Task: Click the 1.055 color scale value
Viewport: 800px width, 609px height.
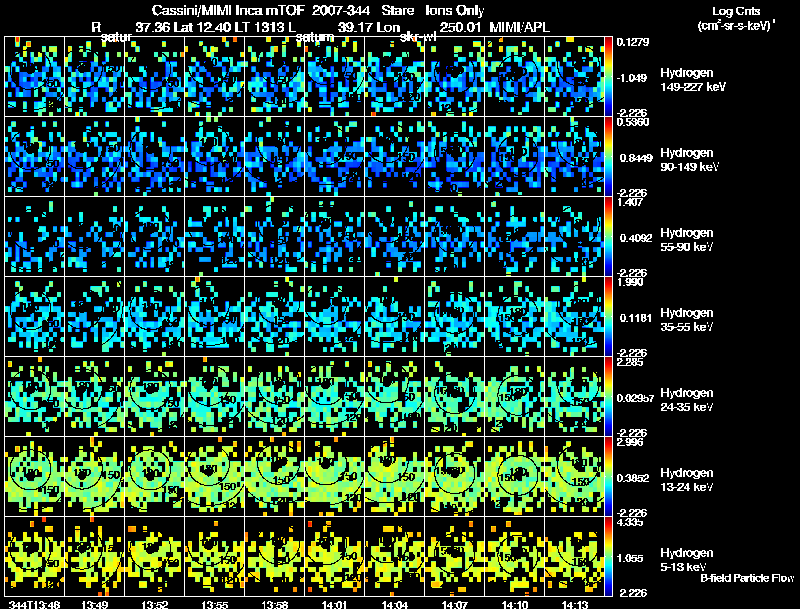Action: point(631,558)
